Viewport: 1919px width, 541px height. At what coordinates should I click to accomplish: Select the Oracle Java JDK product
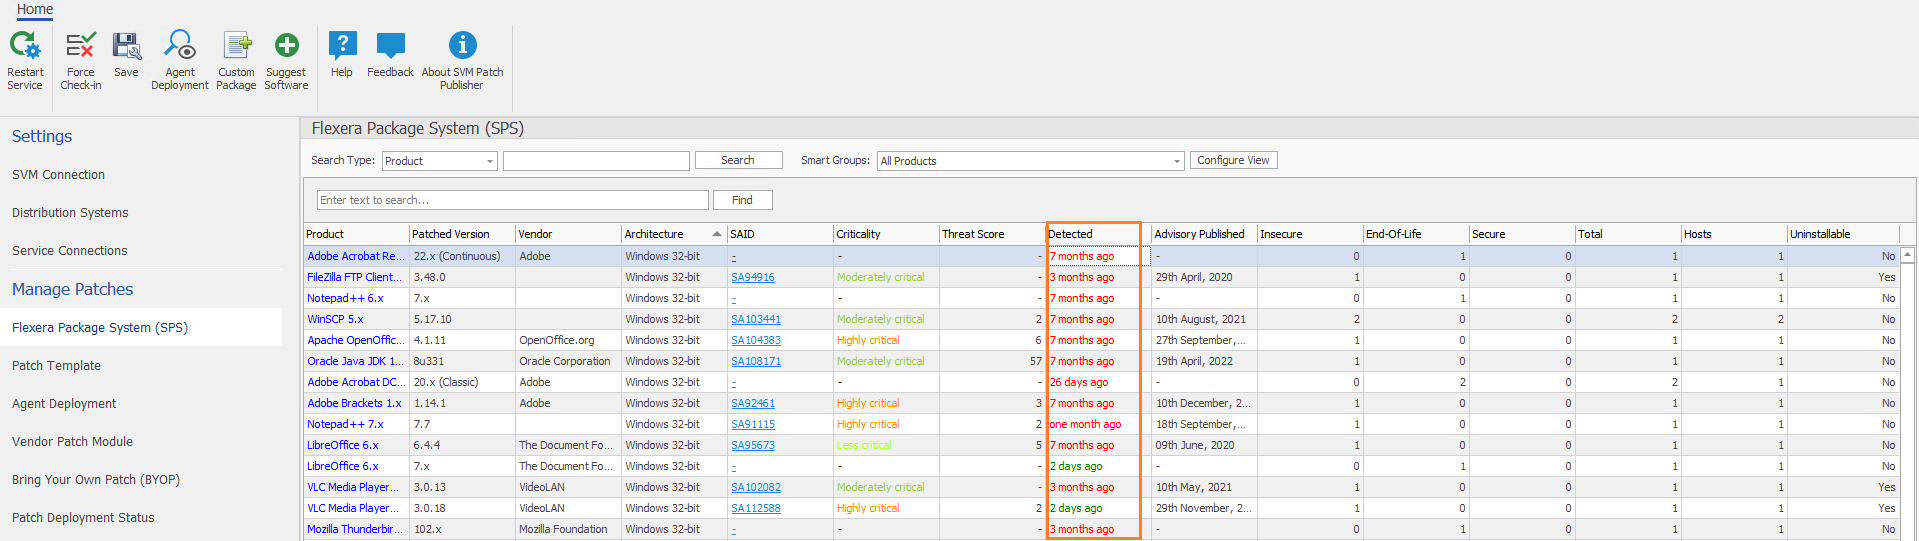[355, 361]
